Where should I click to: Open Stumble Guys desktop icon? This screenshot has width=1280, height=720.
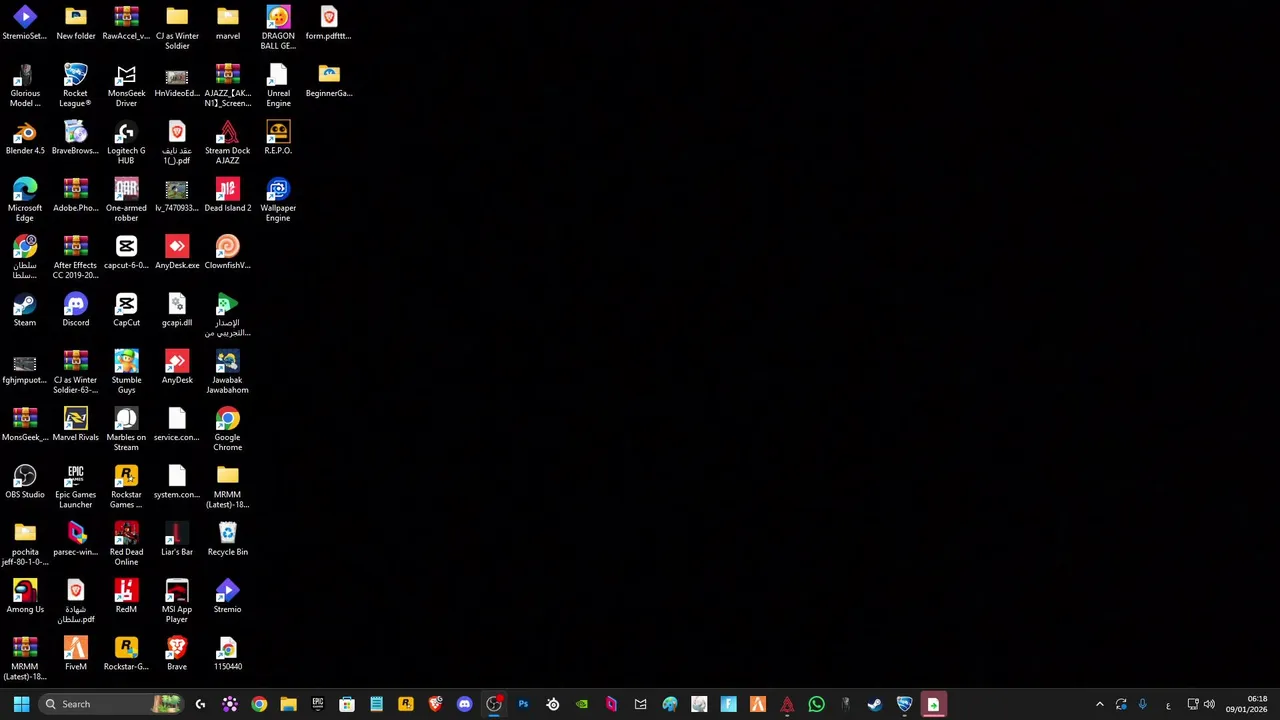126,373
